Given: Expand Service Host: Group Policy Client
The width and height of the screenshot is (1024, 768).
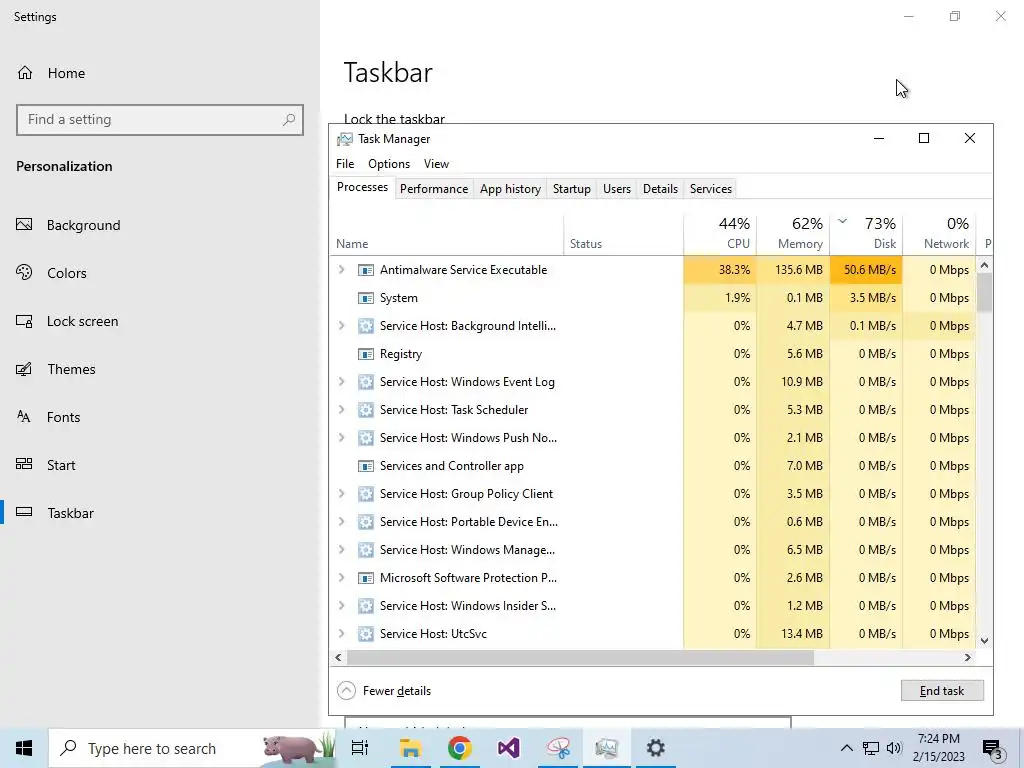Looking at the screenshot, I should pos(342,494).
